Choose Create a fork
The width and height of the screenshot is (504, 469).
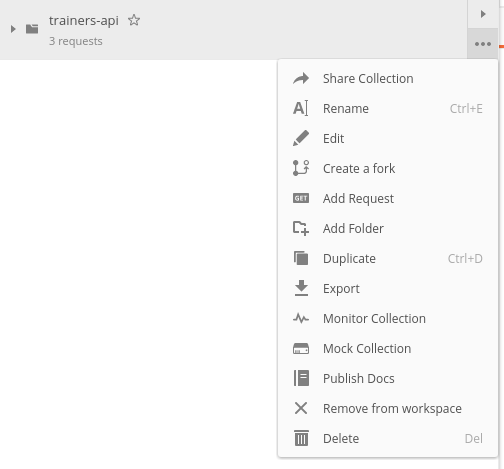[x=388, y=169]
